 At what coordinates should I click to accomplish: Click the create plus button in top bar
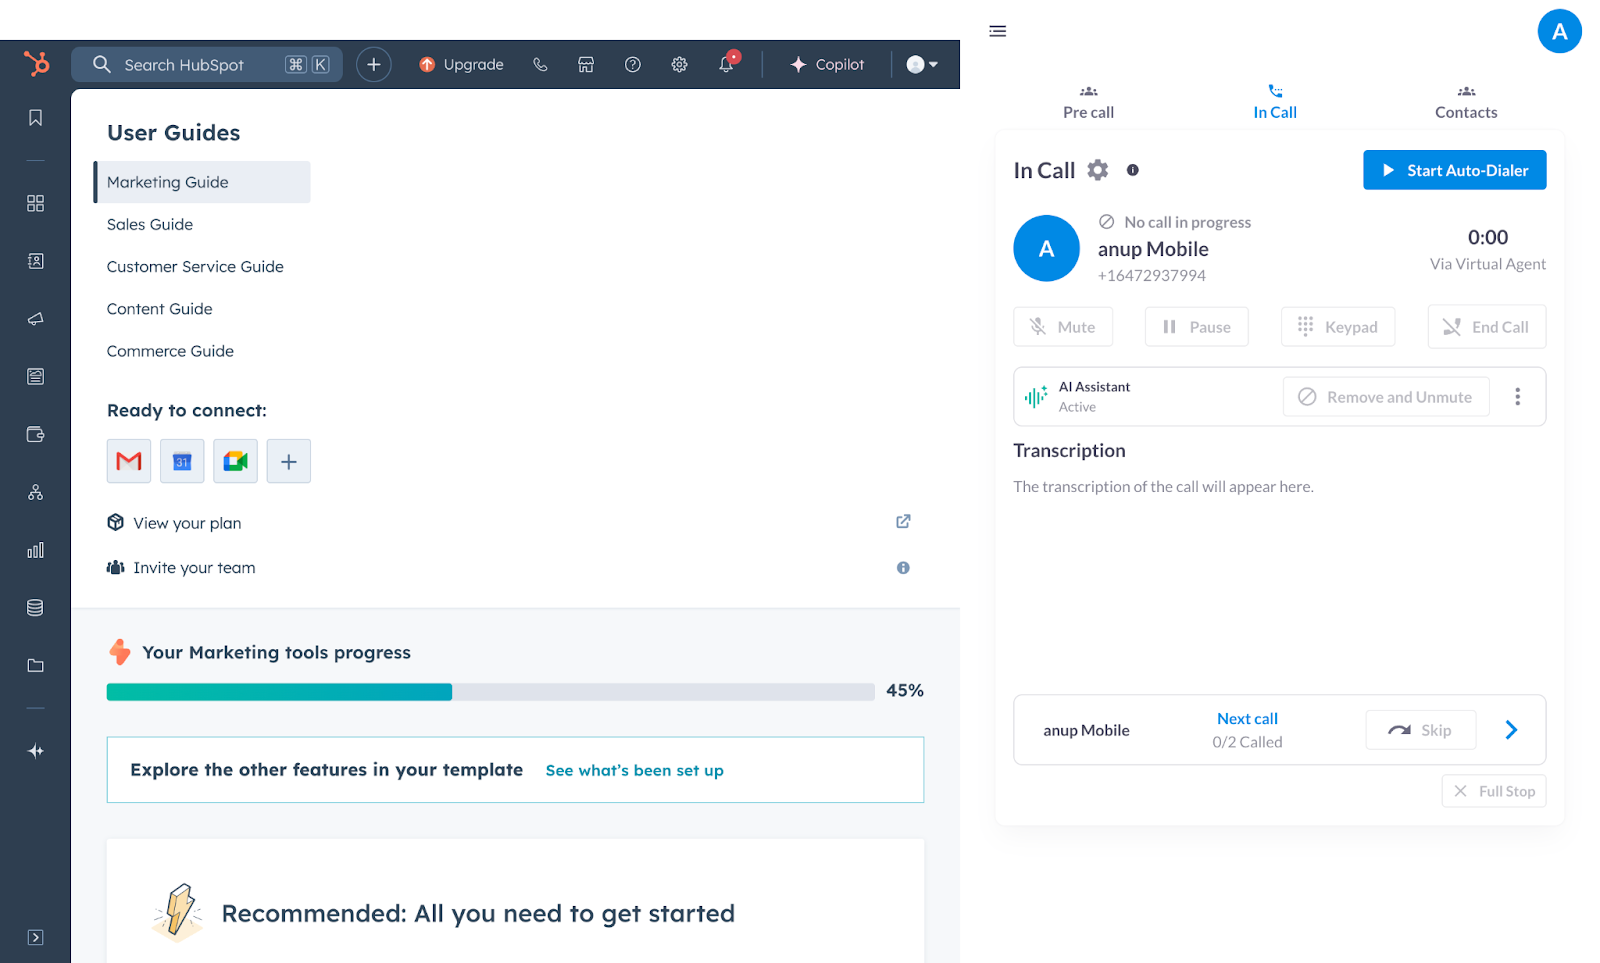pyautogui.click(x=373, y=64)
